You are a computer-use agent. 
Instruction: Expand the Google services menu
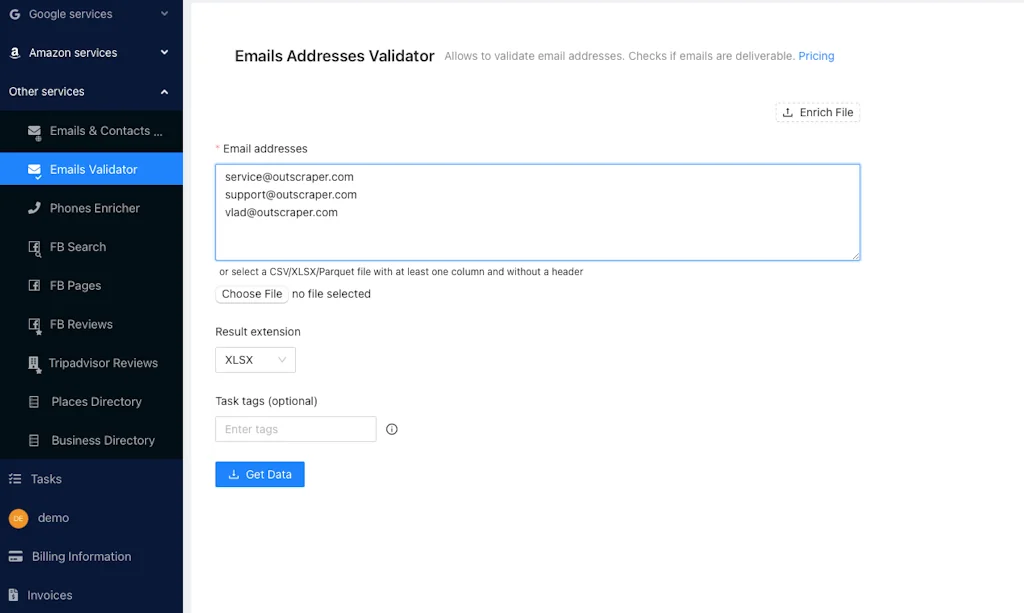(x=91, y=14)
